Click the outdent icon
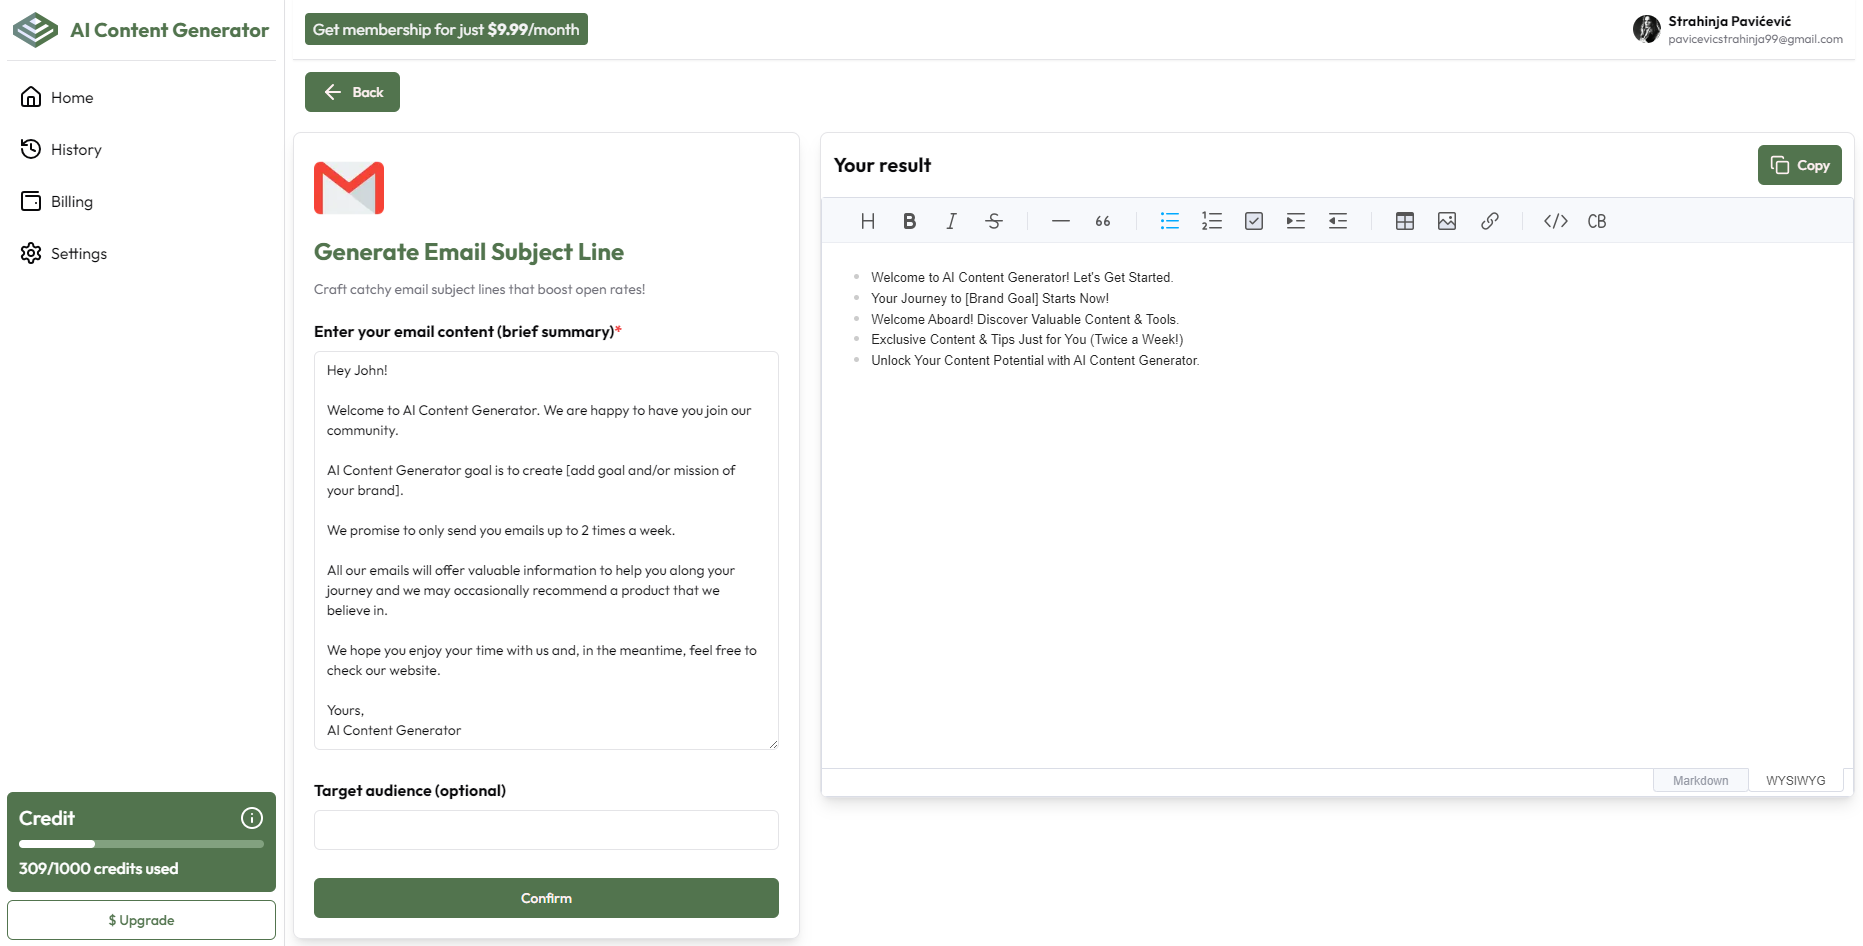The width and height of the screenshot is (1863, 946). click(x=1338, y=221)
